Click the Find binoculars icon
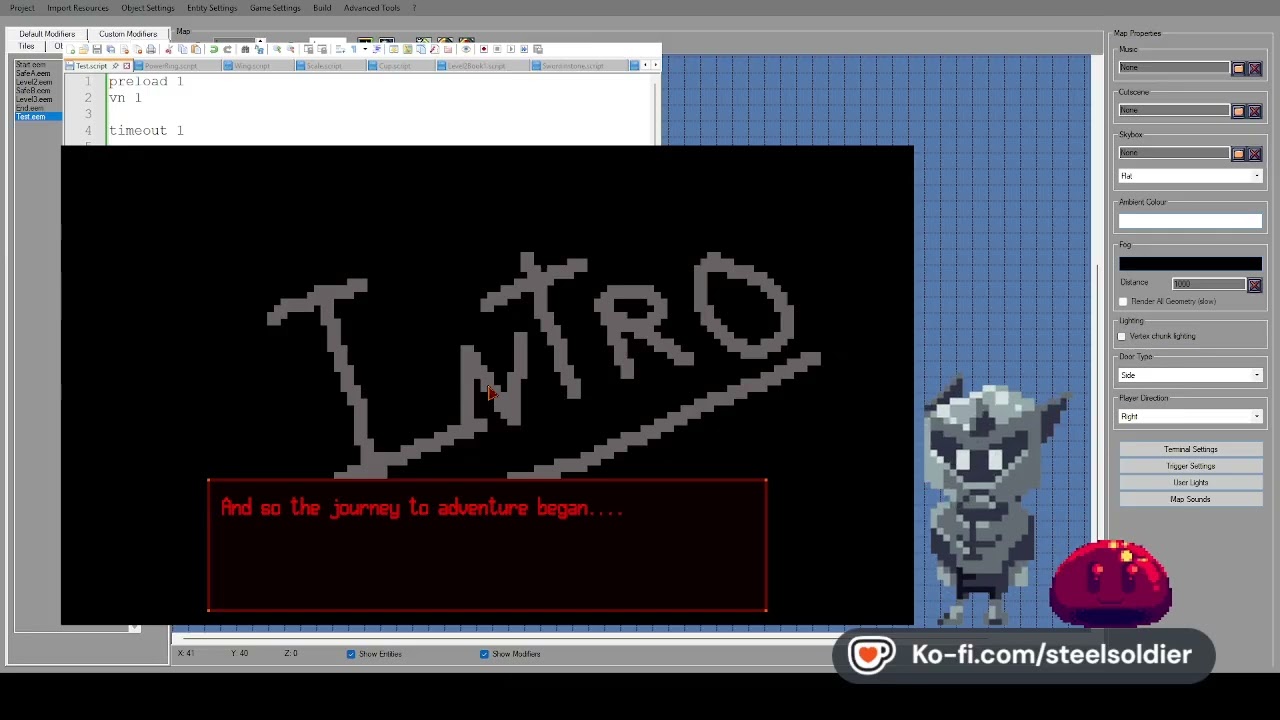 tap(245, 49)
